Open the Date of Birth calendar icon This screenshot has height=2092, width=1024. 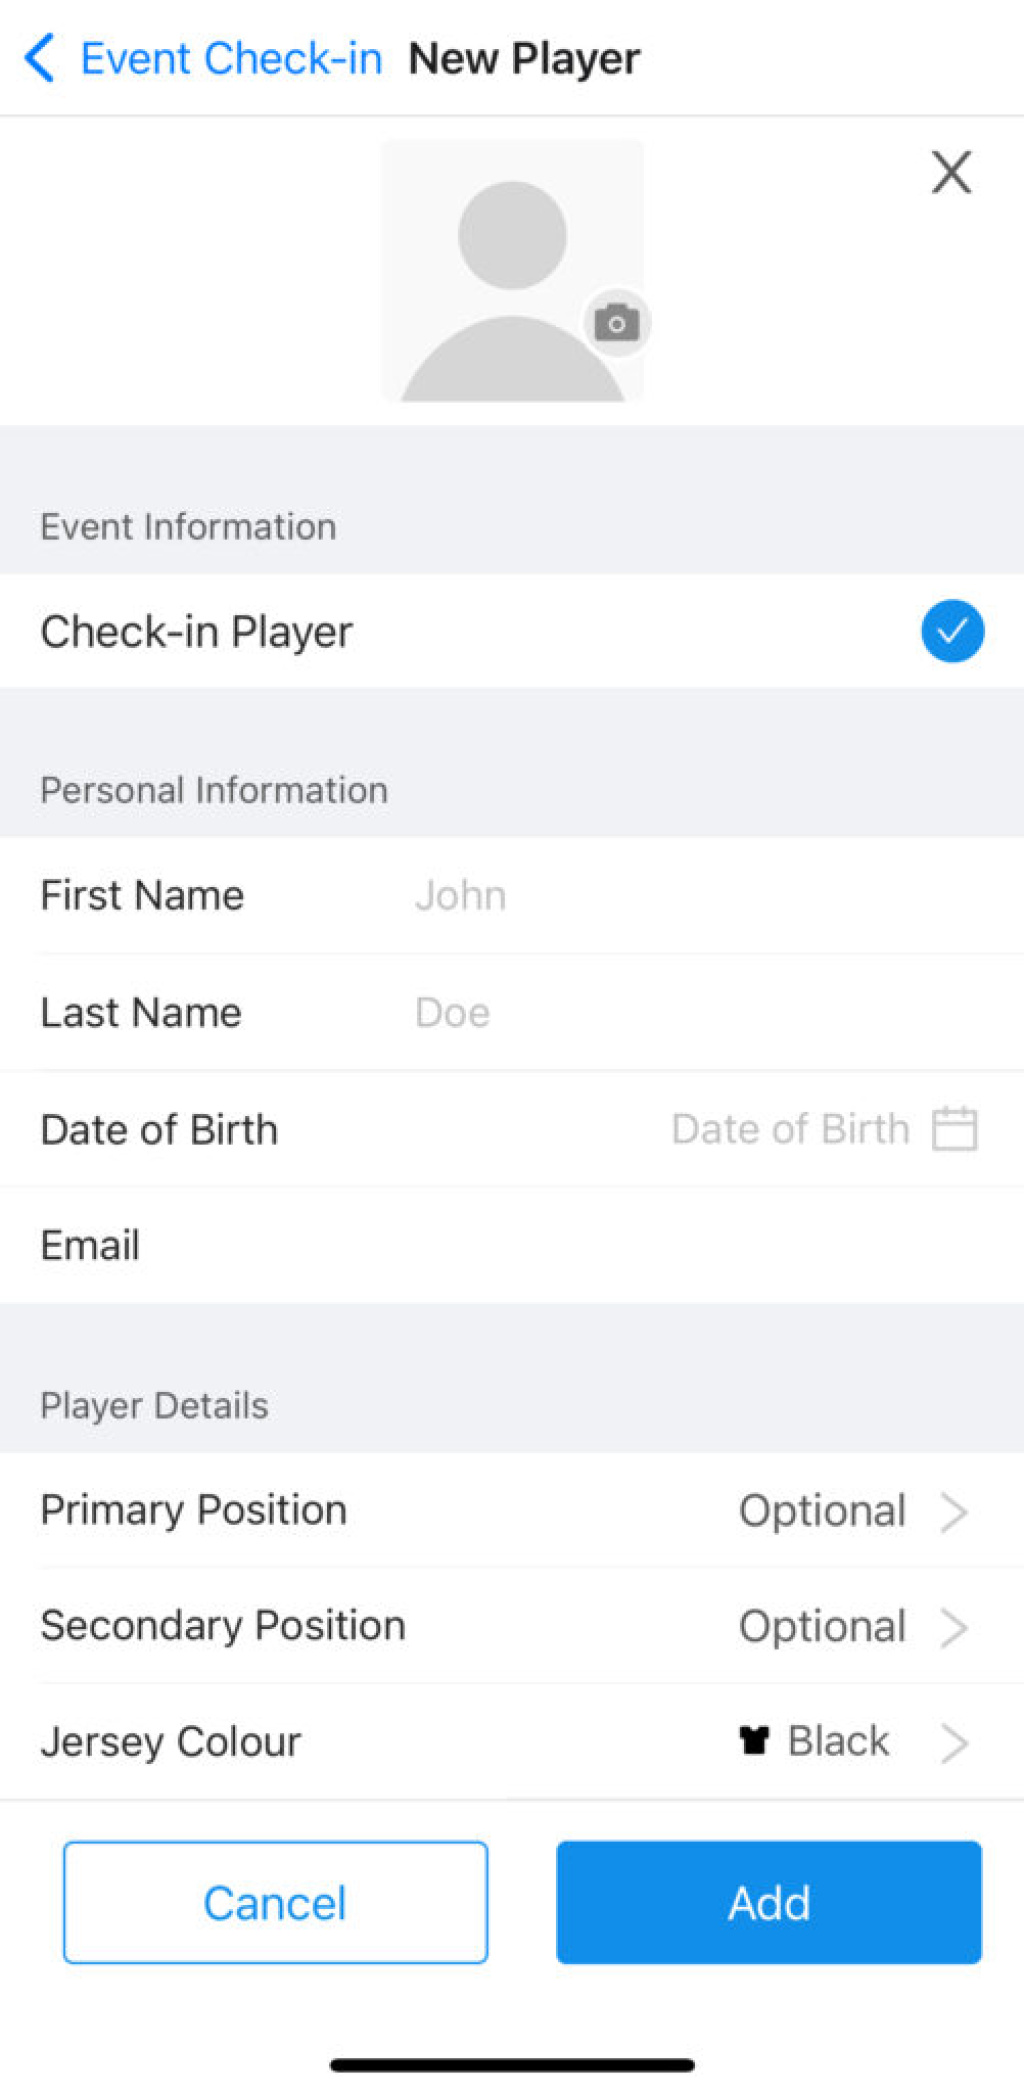click(954, 1129)
